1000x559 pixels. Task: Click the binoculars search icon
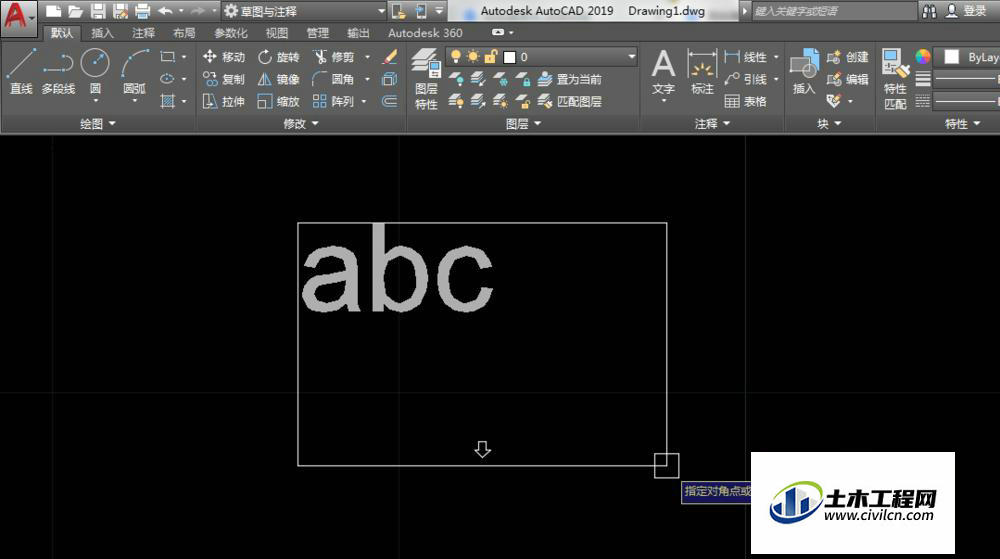(929, 11)
